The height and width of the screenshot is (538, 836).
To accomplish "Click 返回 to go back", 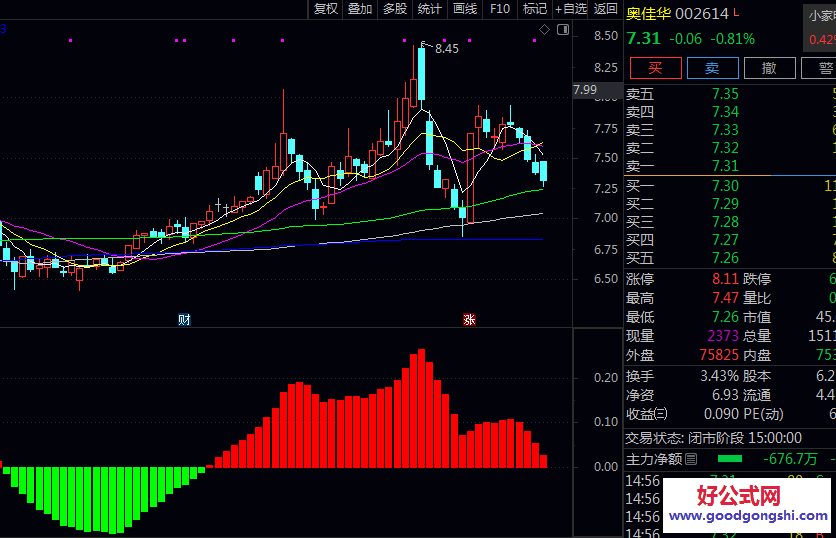I will point(606,9).
